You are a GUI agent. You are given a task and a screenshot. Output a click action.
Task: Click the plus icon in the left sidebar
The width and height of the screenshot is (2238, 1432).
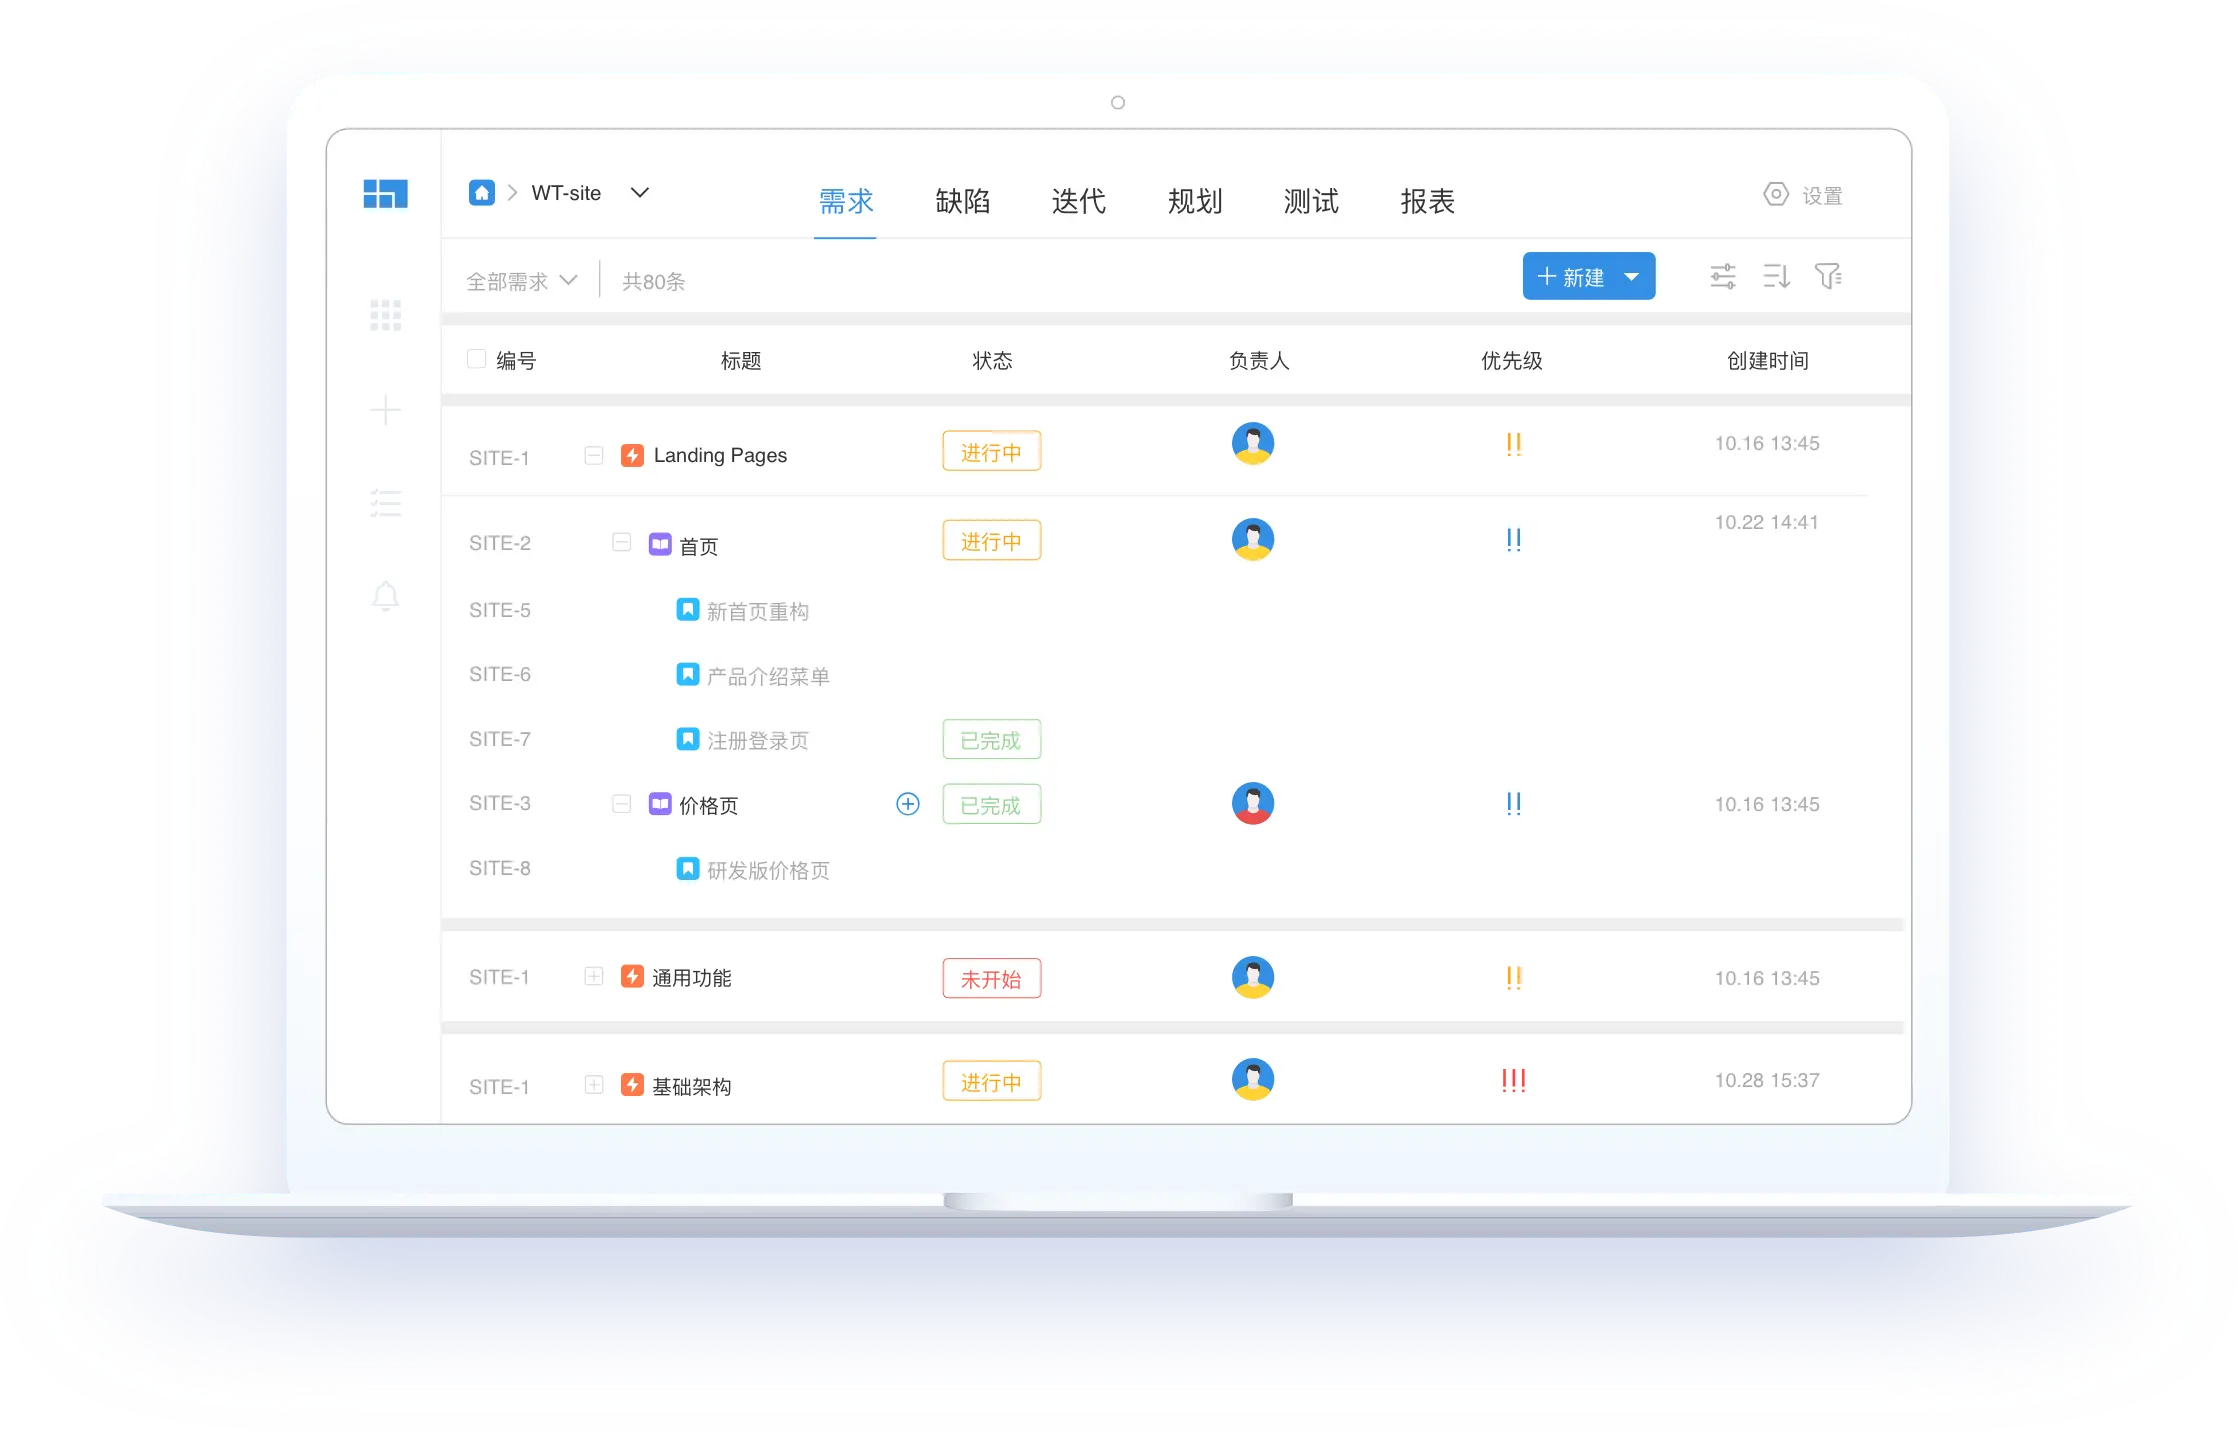385,410
